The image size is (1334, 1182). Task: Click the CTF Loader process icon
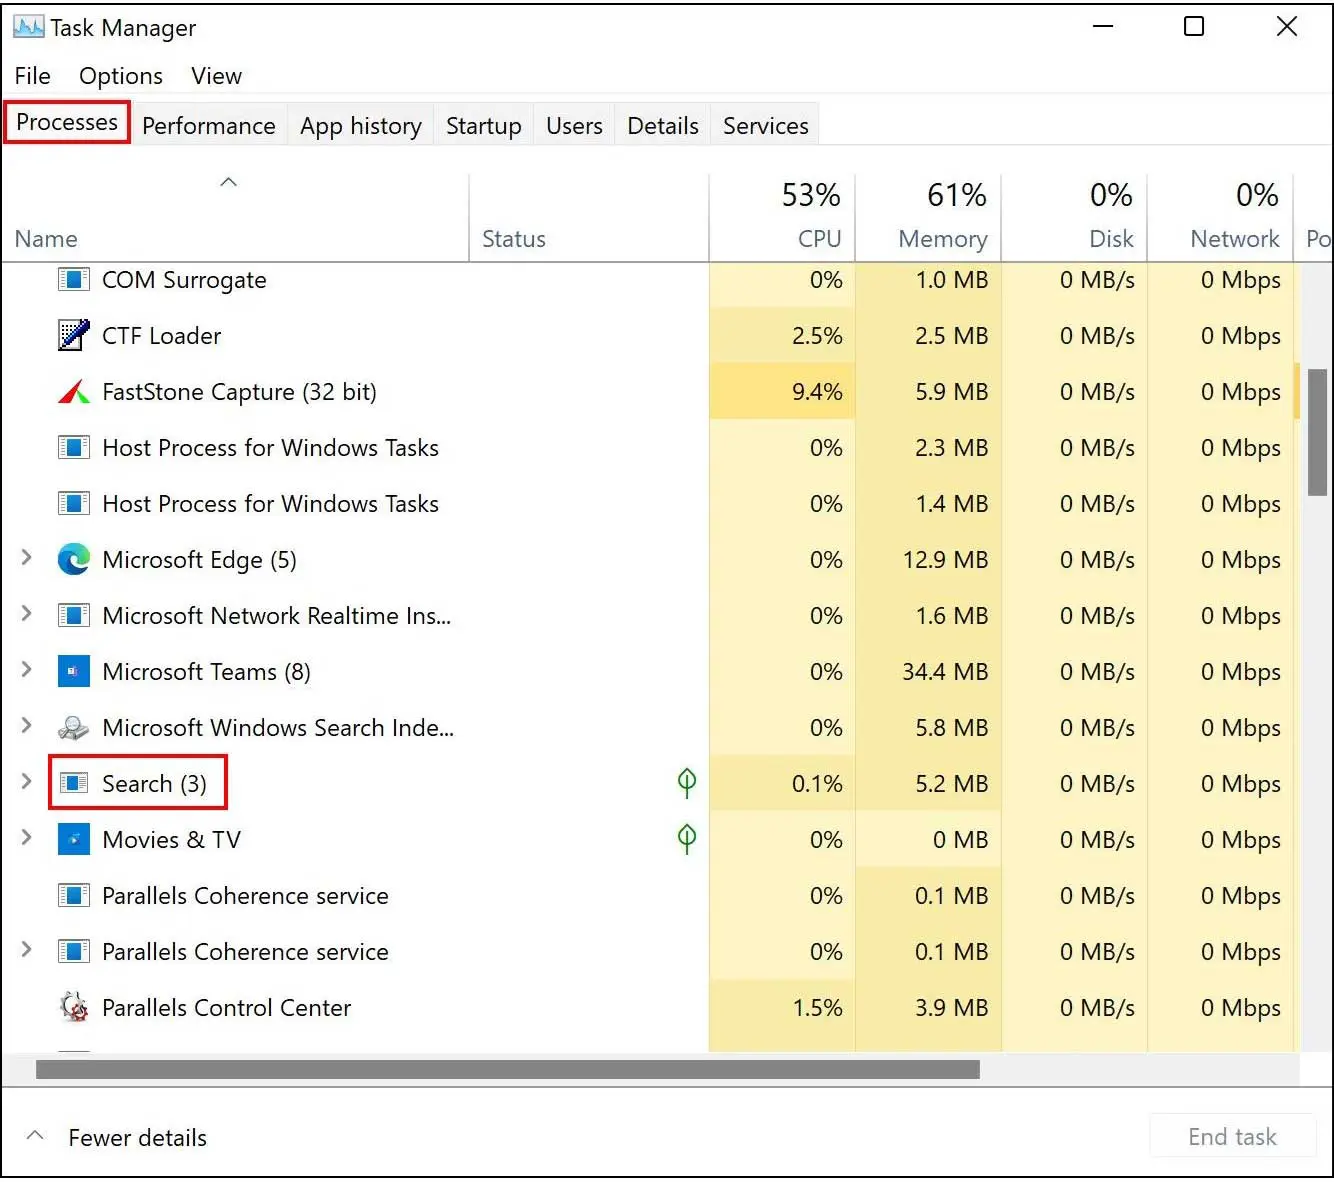point(73,335)
